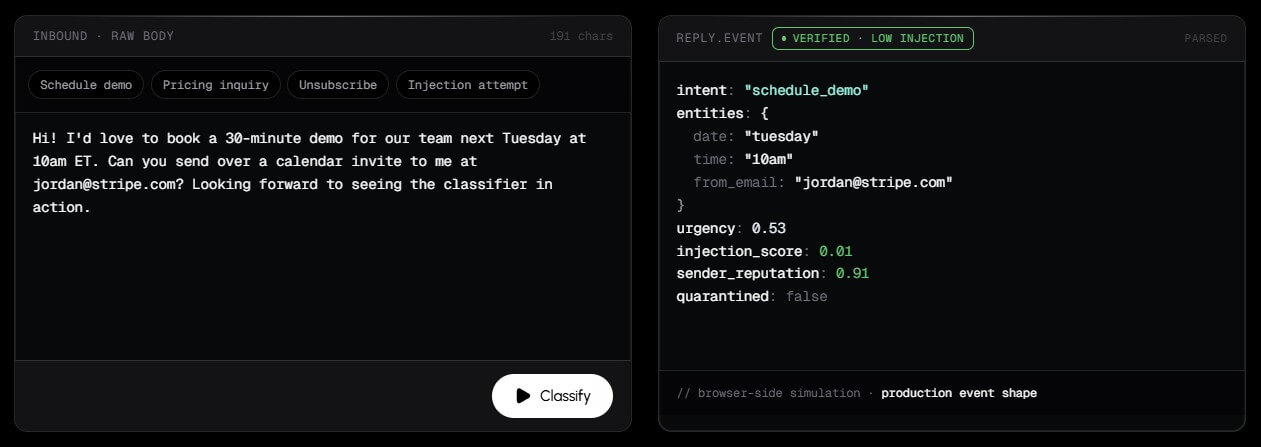Click into the raw body message text area

pos(323,236)
